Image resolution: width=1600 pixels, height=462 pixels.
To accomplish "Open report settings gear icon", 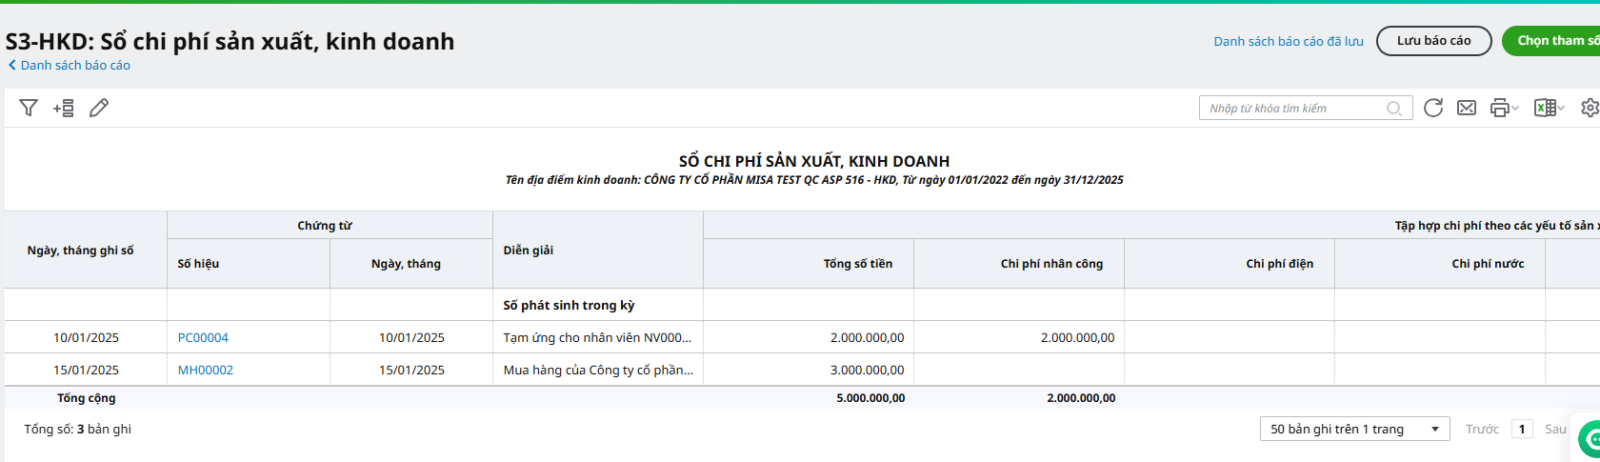I will click(x=1589, y=108).
